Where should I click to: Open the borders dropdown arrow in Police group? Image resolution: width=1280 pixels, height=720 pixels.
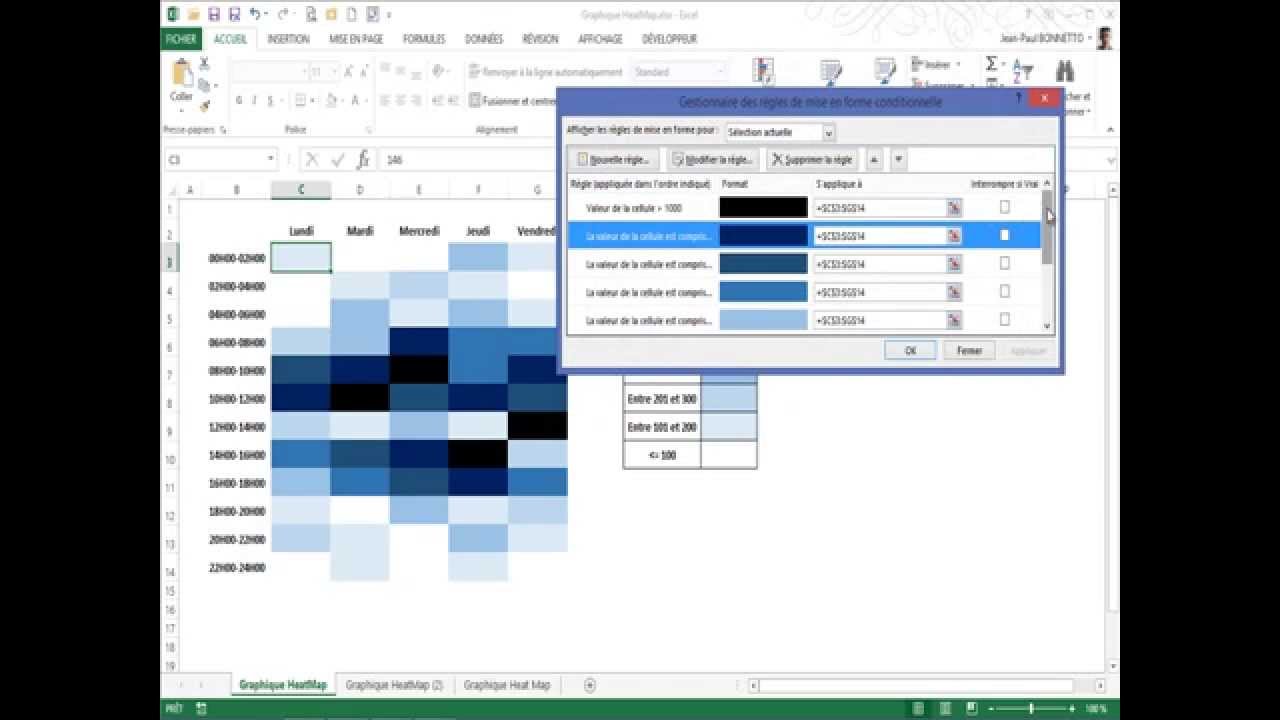313,100
